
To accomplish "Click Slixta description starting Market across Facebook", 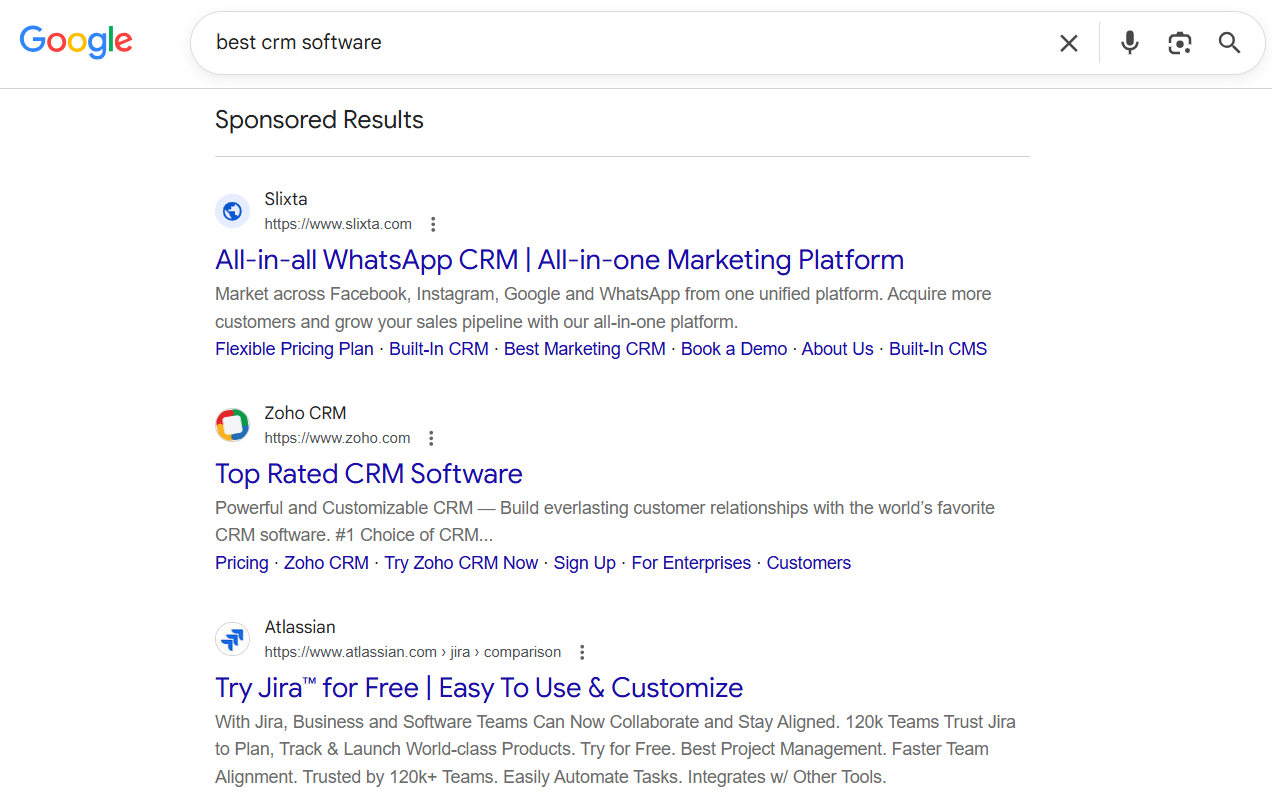I will point(603,308).
